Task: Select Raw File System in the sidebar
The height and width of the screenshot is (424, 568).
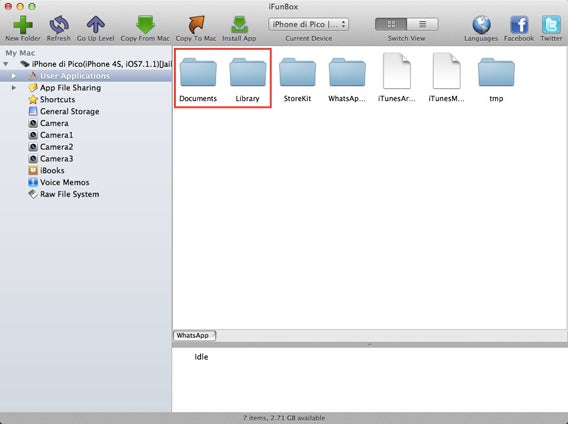Action: (86, 194)
